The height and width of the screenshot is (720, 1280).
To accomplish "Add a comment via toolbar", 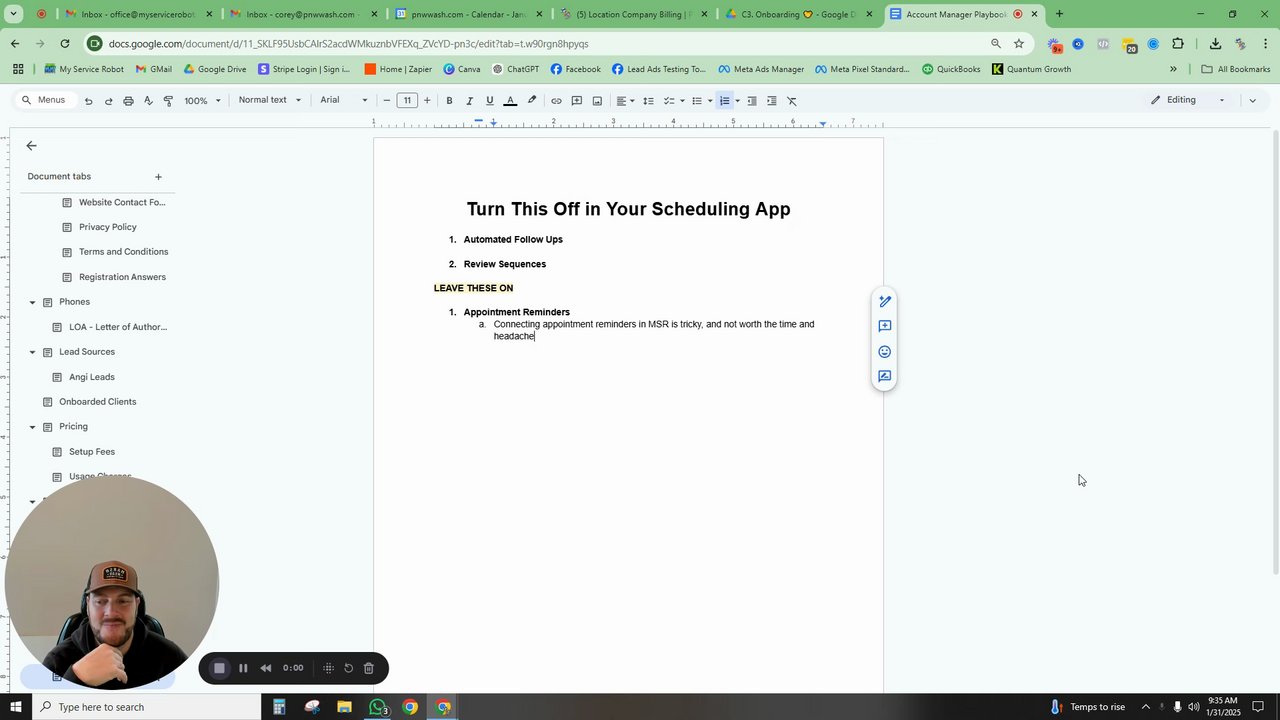I will click(x=576, y=101).
